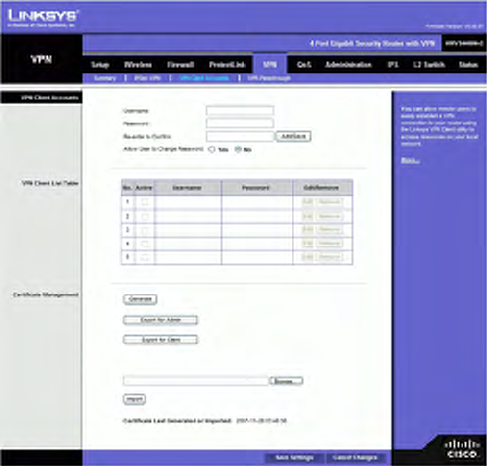The width and height of the screenshot is (487, 466).
Task: Click the Export for Client button
Action: [x=160, y=340]
